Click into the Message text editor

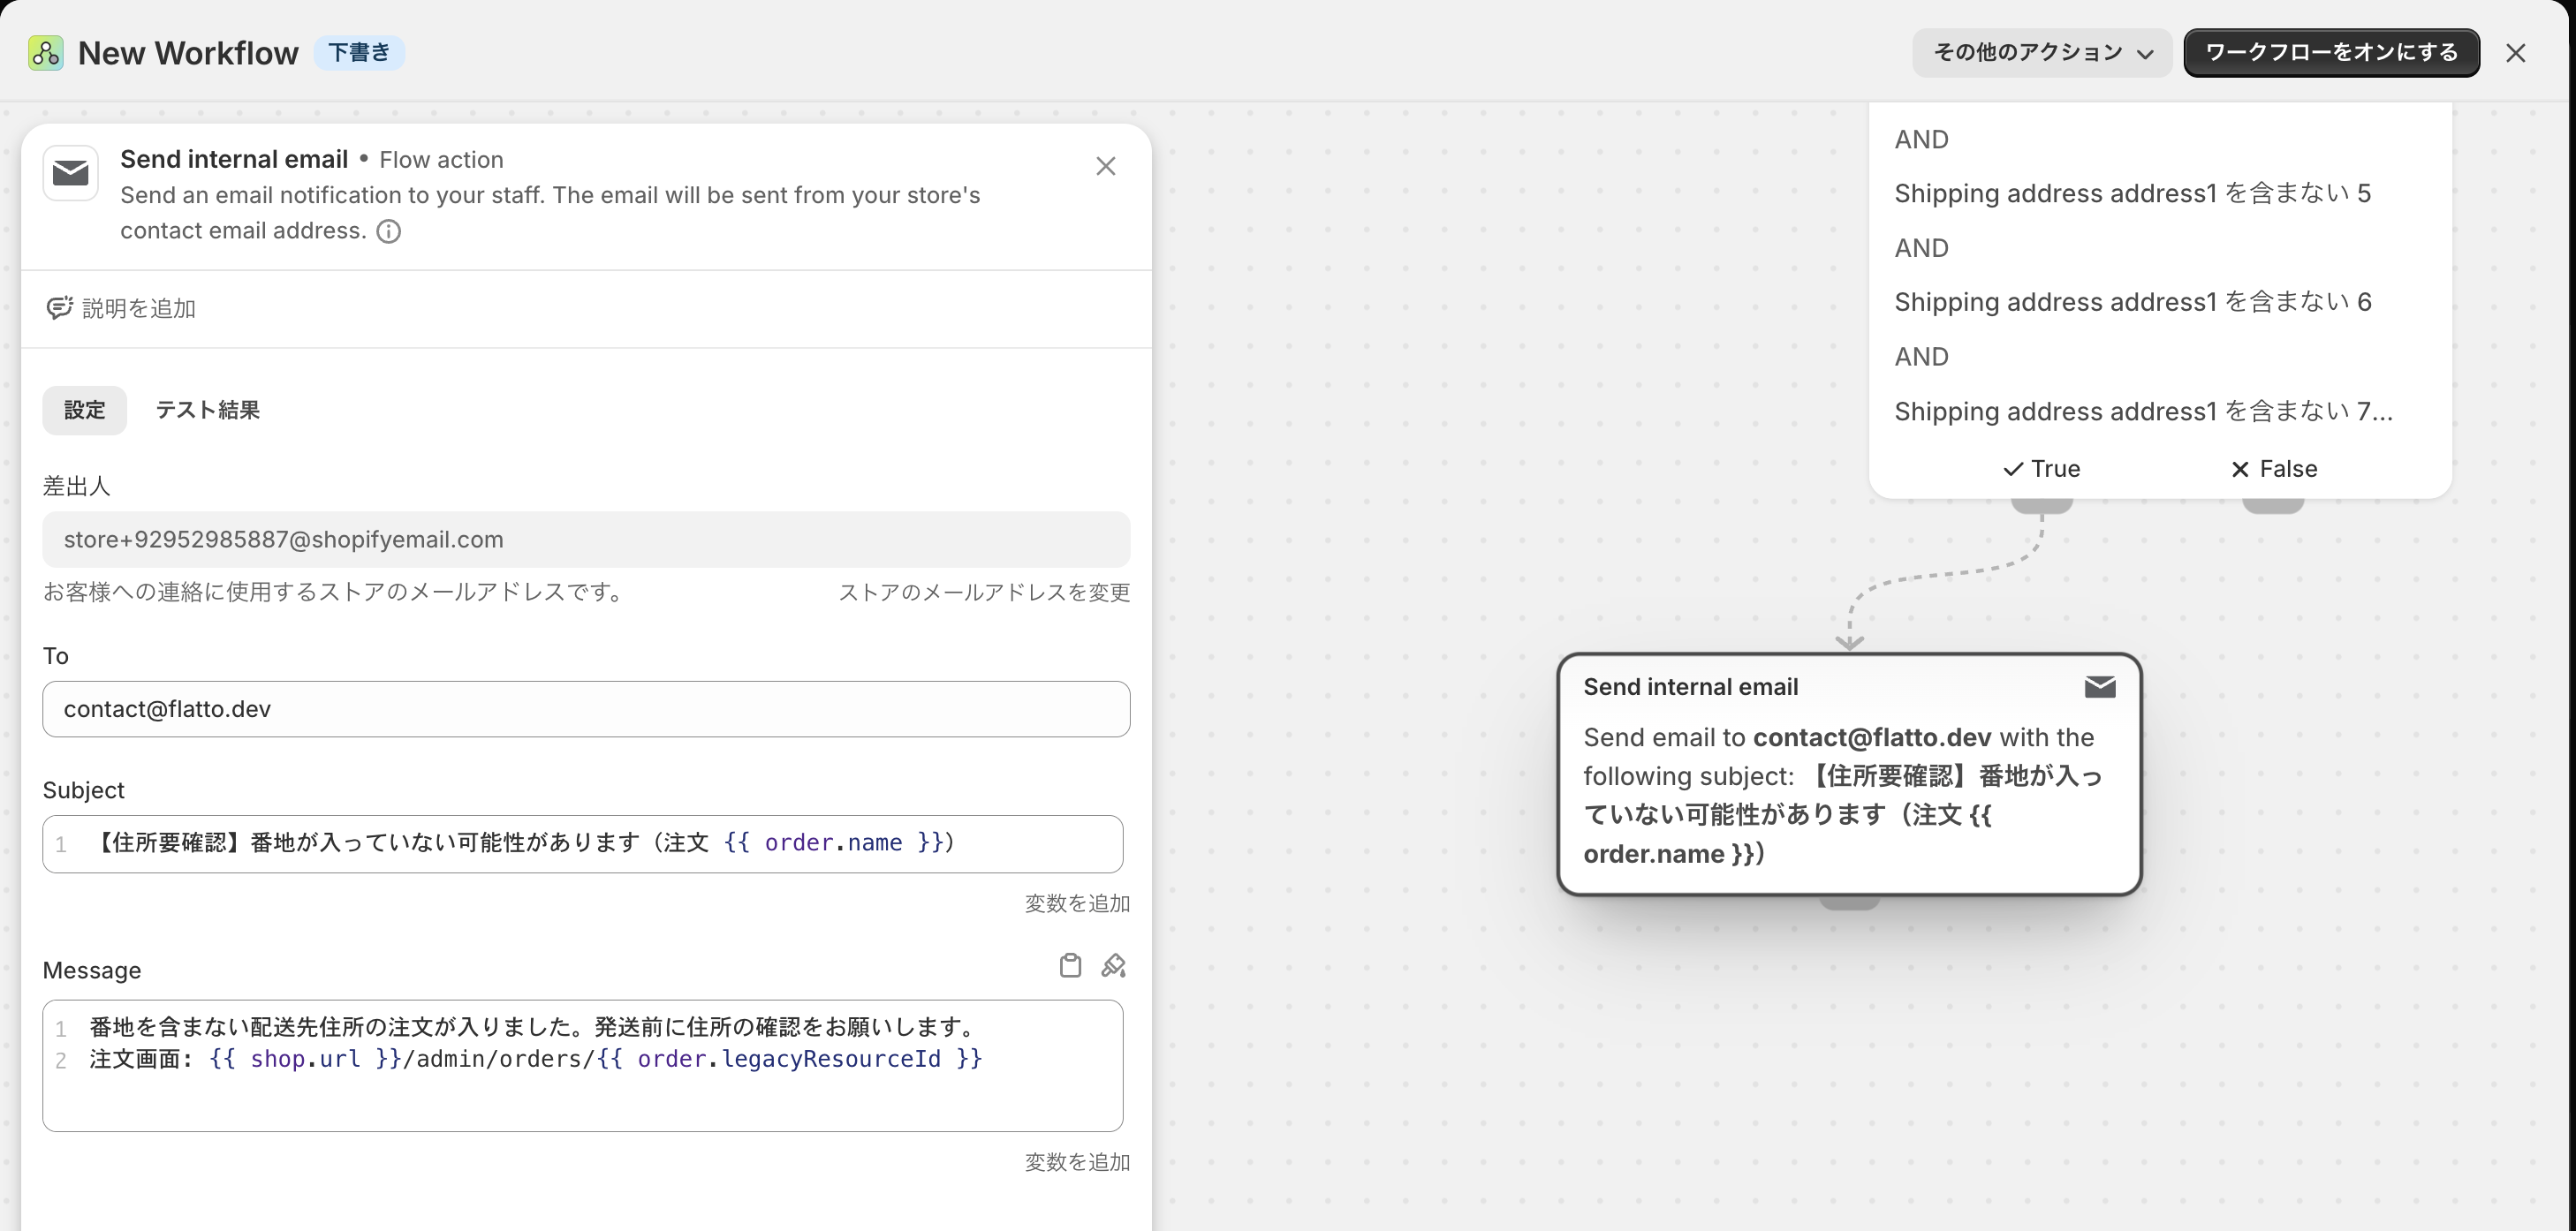coord(583,1066)
